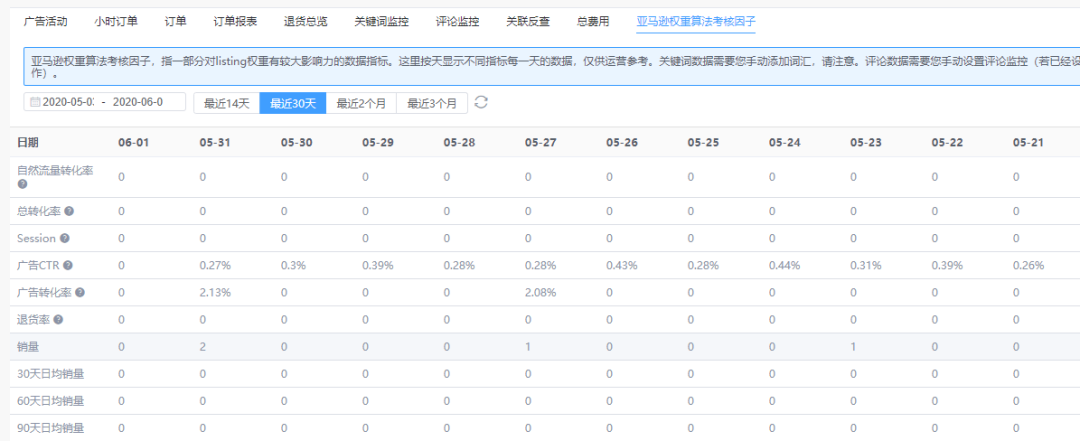
Task: Open 评论监控 tab
Action: pyautogui.click(x=457, y=21)
